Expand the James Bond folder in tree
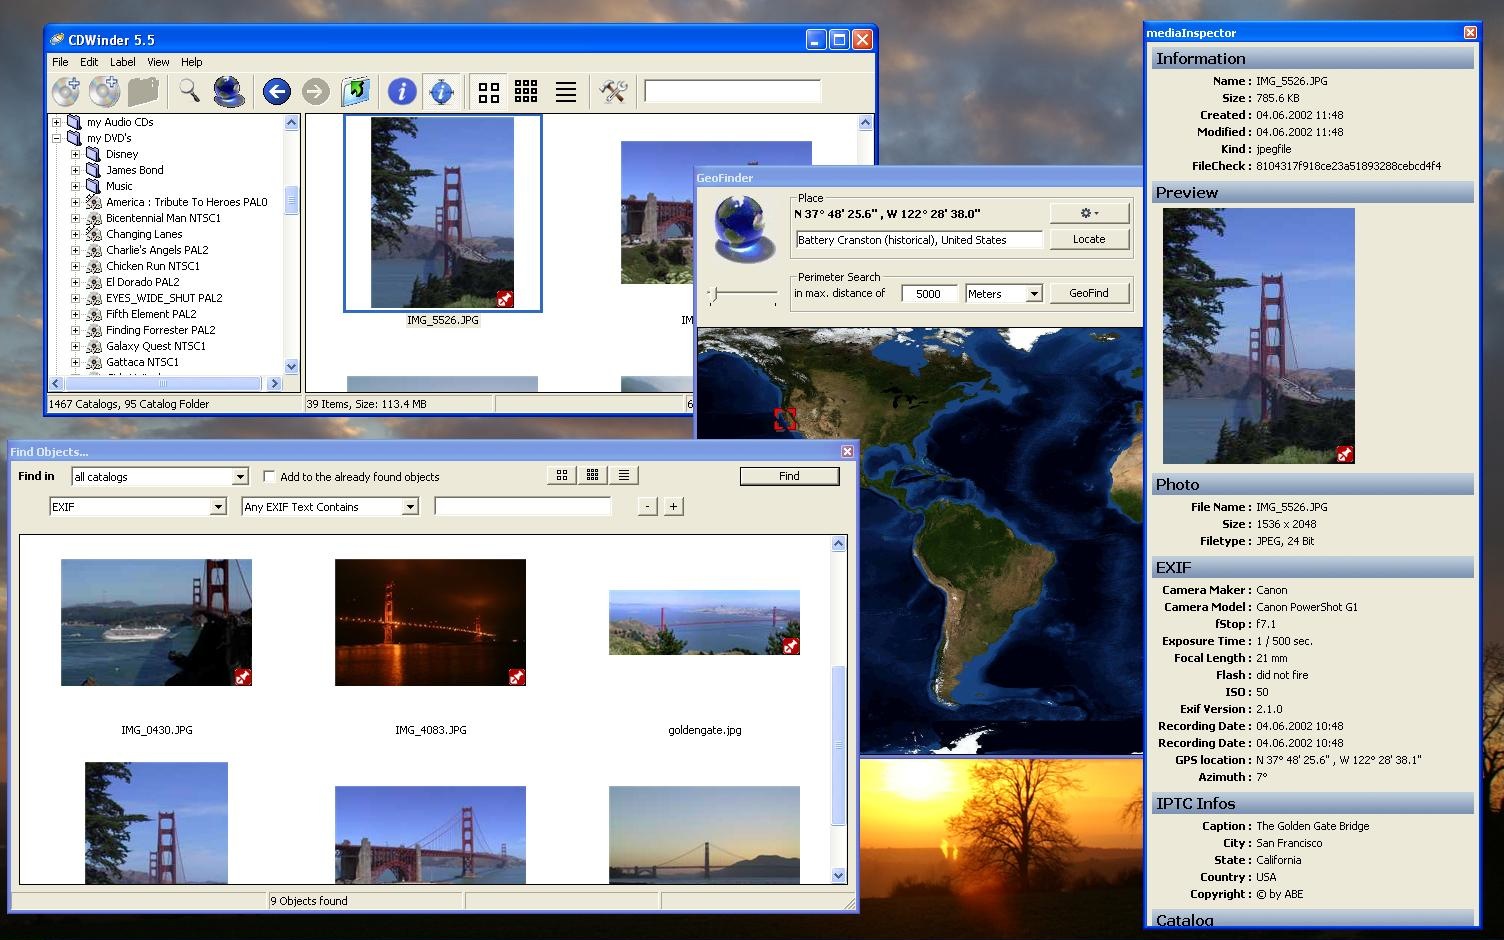Image resolution: width=1504 pixels, height=940 pixels. point(75,170)
